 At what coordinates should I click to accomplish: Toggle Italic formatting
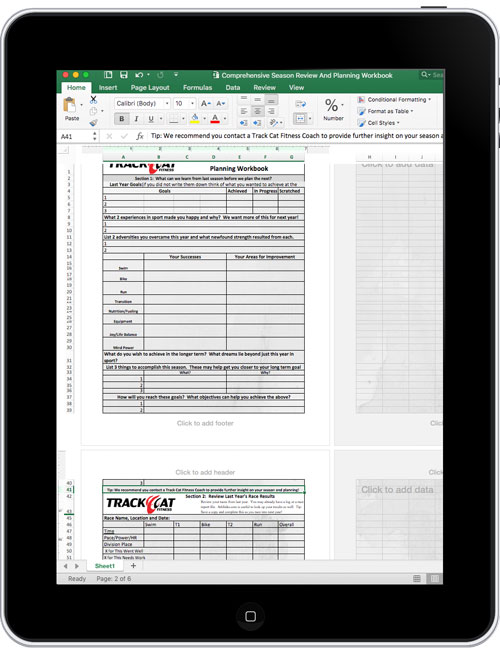pyautogui.click(x=136, y=119)
